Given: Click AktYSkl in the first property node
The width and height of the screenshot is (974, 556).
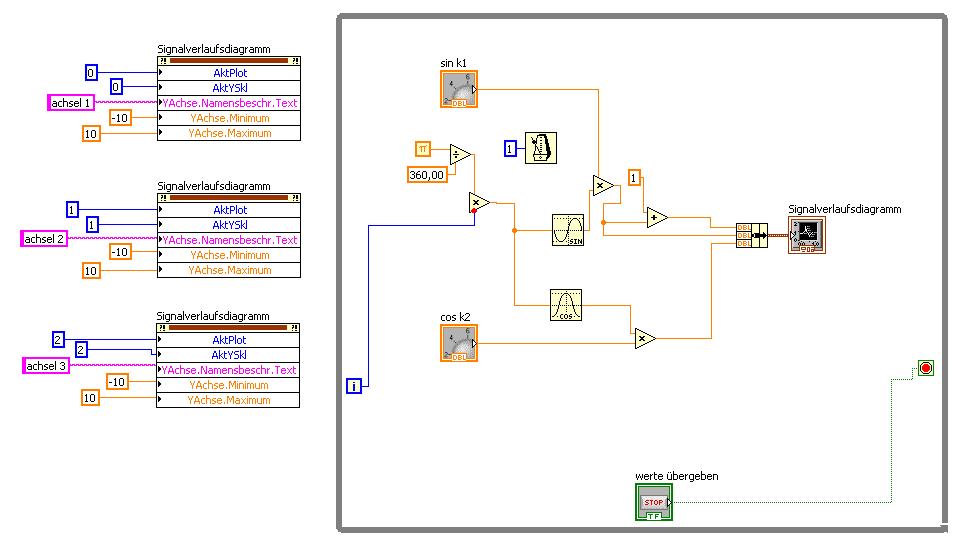Looking at the screenshot, I should (x=229, y=88).
